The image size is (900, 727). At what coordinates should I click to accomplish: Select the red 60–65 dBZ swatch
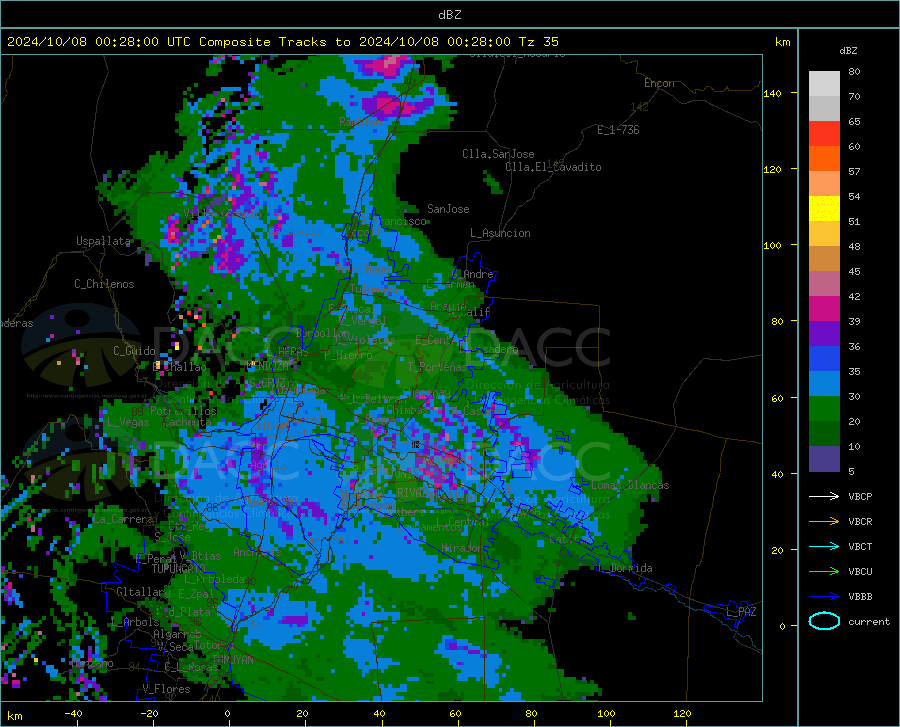pos(824,134)
